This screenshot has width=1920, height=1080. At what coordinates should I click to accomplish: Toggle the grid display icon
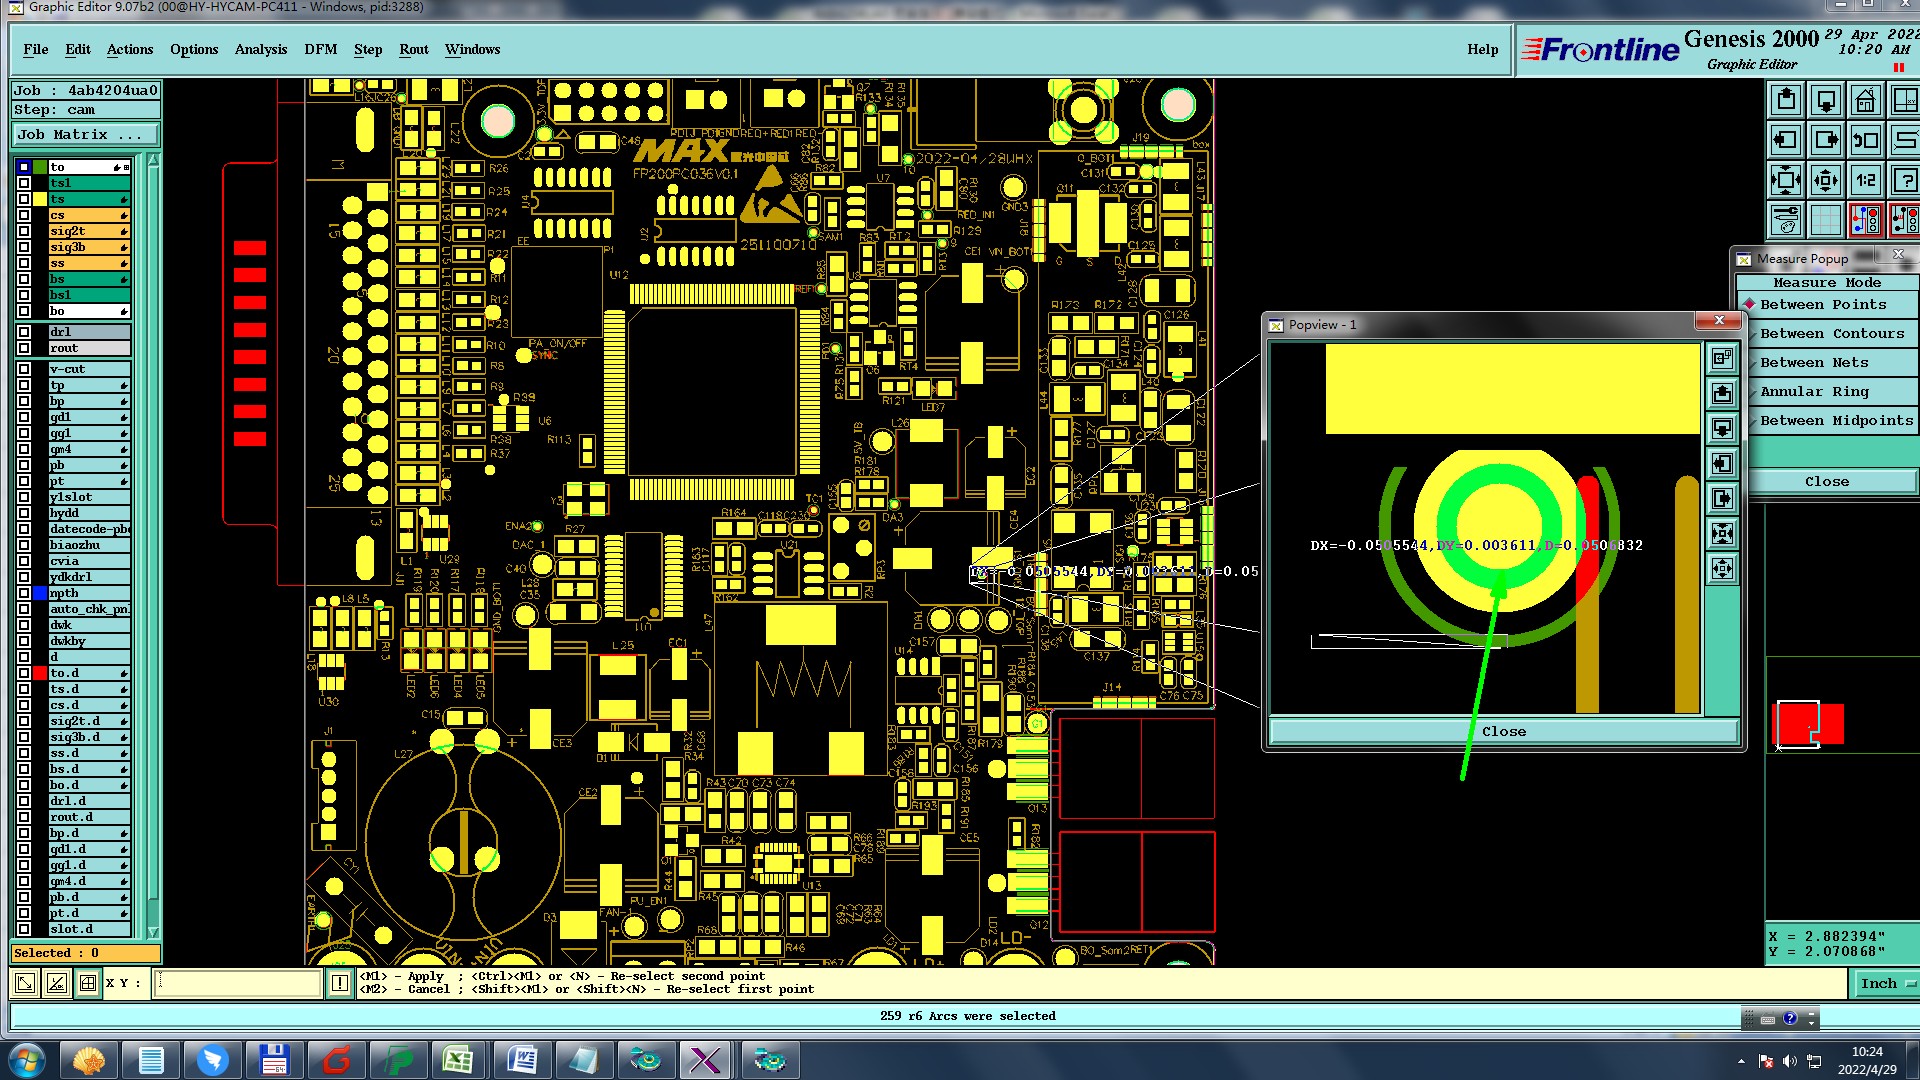coord(1825,220)
